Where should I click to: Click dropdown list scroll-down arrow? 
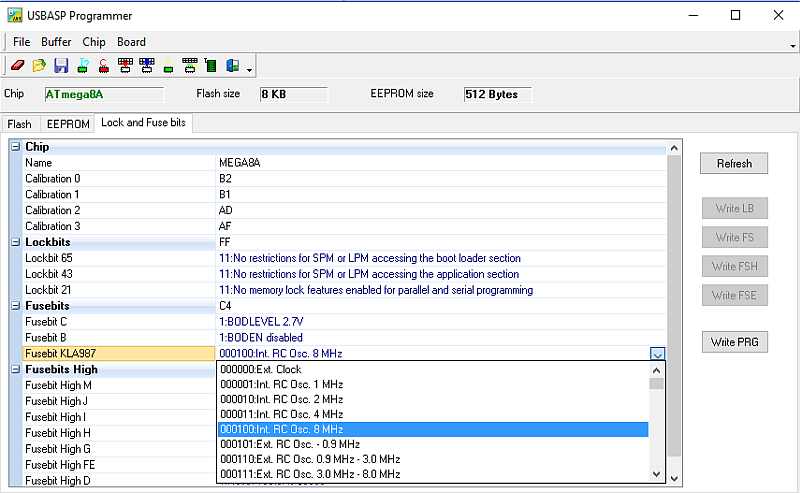[657, 474]
